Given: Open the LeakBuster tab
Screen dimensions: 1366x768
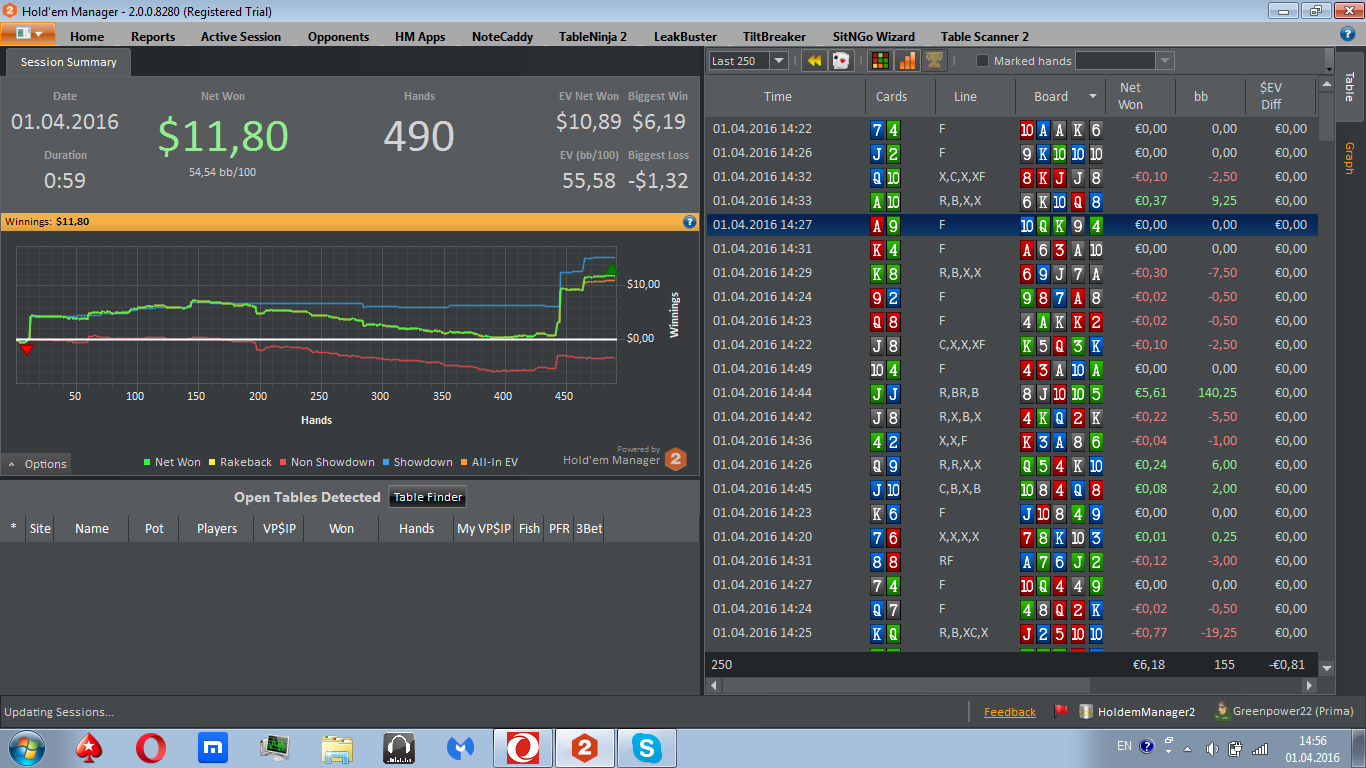Looking at the screenshot, I should pyautogui.click(x=685, y=36).
